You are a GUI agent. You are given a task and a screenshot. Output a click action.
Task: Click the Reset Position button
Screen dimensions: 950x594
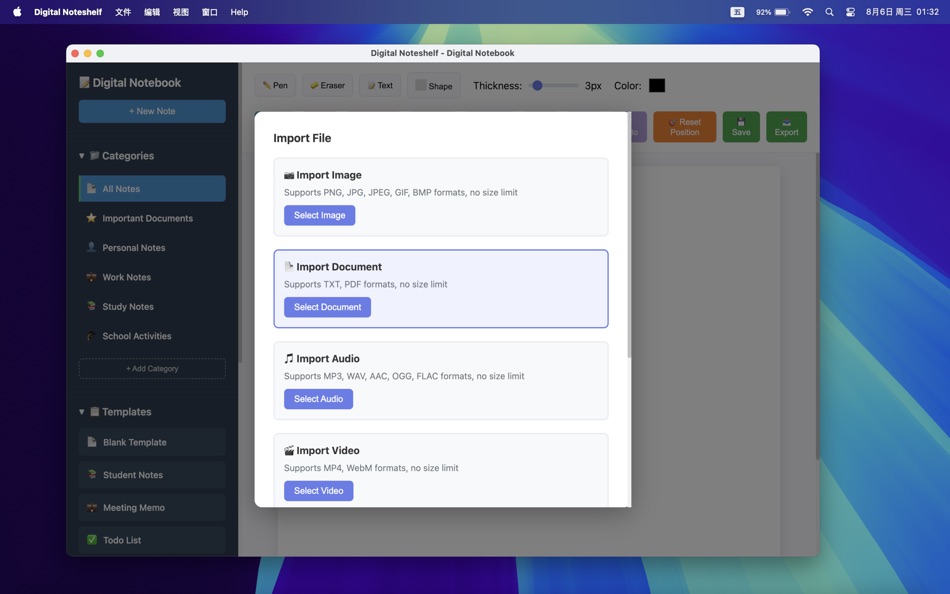685,127
